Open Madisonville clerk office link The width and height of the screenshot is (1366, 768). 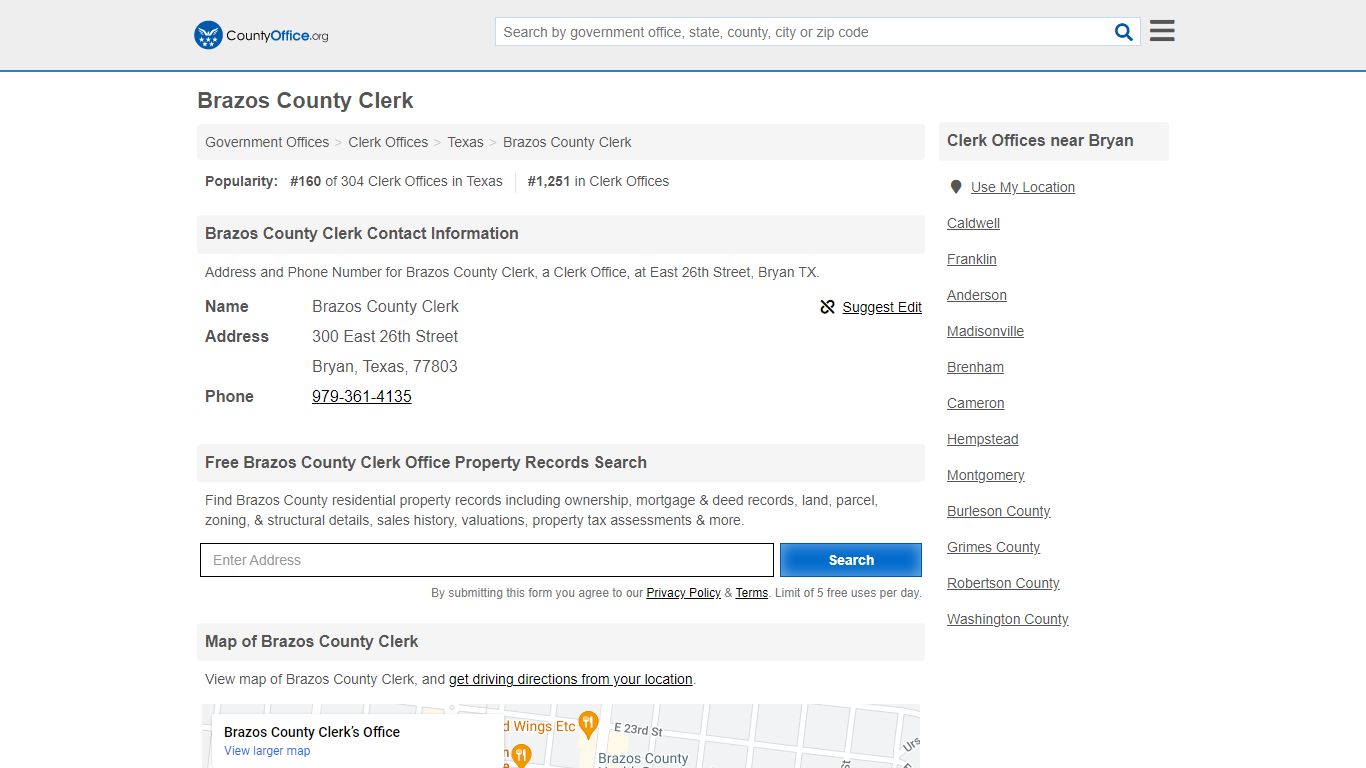point(985,331)
